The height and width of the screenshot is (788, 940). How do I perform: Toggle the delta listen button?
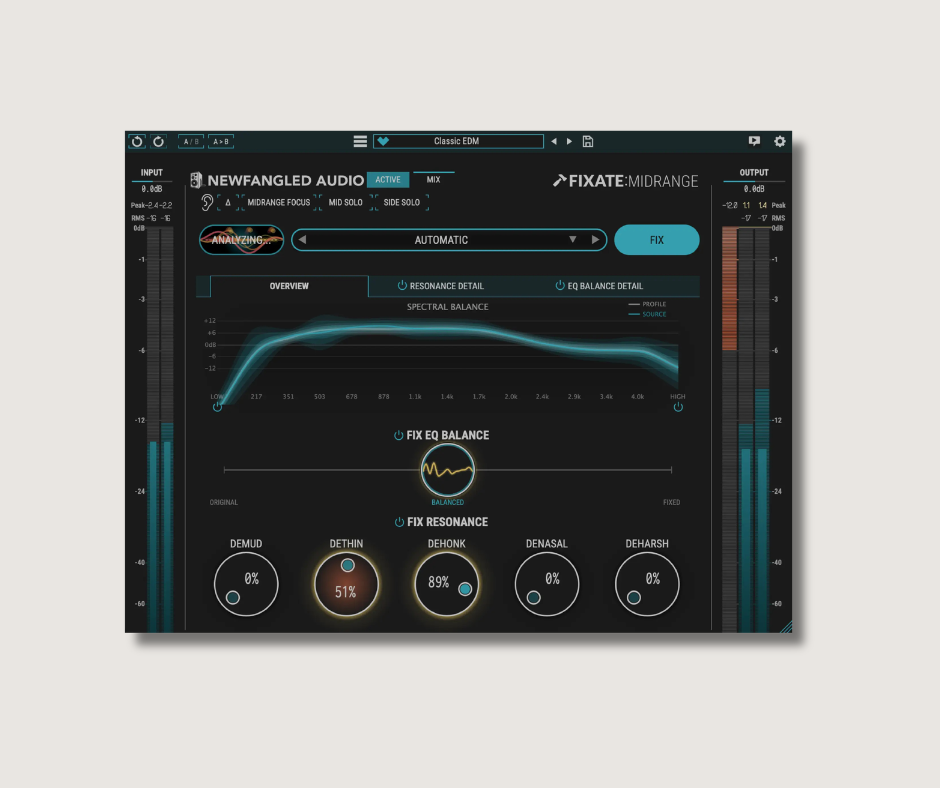click(x=228, y=203)
